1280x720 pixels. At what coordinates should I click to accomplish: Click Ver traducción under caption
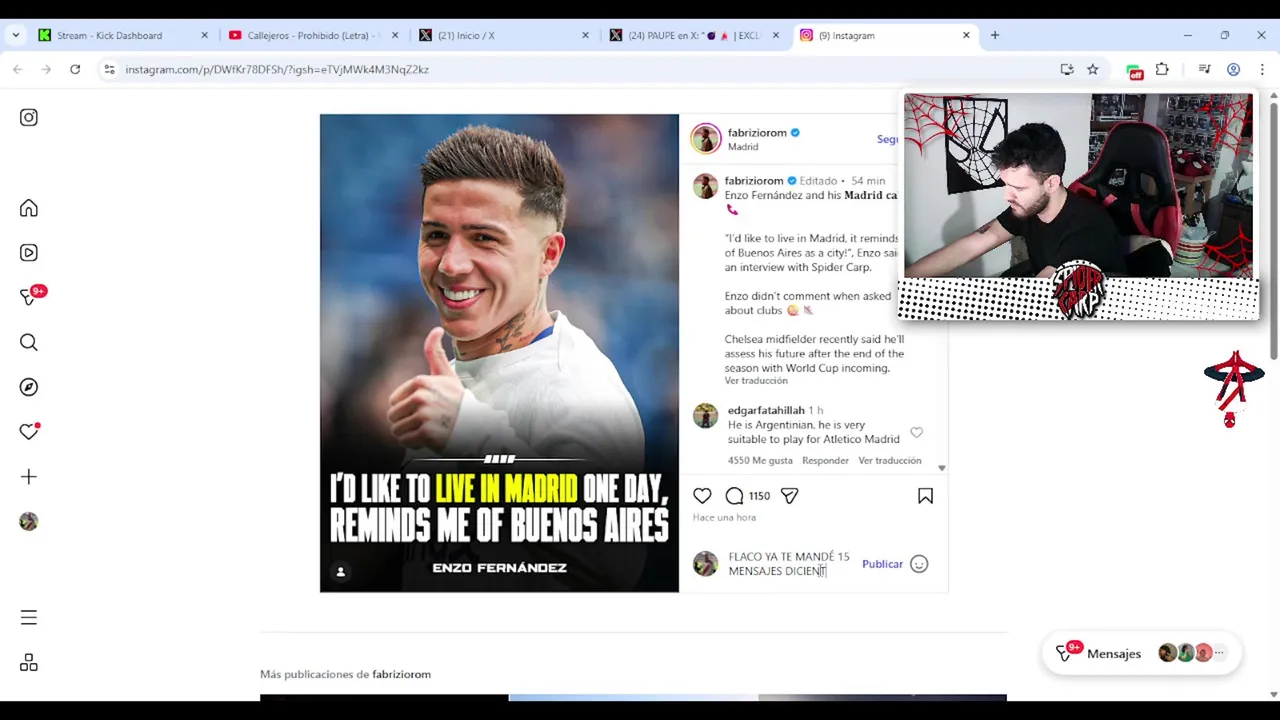(x=756, y=381)
